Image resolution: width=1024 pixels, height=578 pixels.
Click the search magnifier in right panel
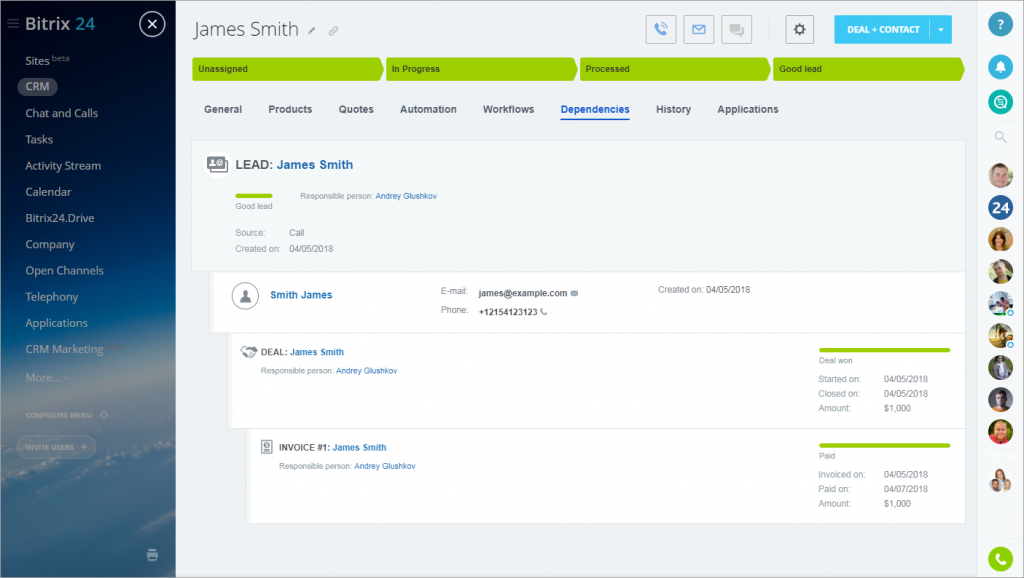[x=1000, y=136]
